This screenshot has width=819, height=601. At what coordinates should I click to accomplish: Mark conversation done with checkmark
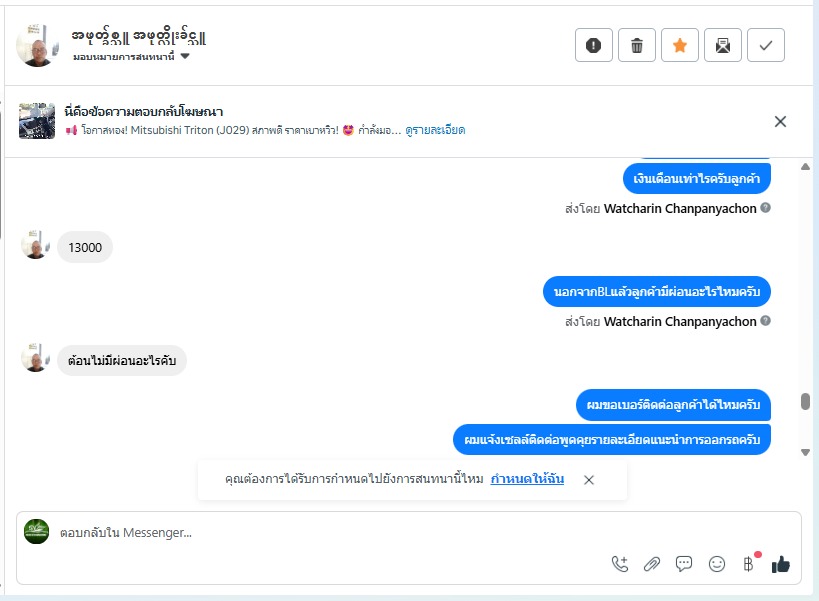tap(766, 45)
